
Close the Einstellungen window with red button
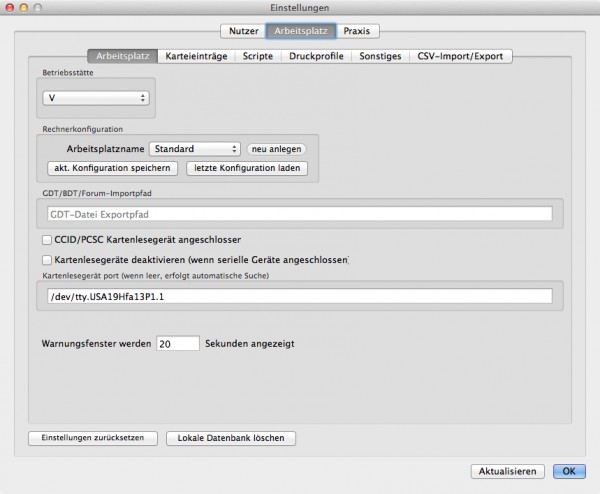click(10, 7)
